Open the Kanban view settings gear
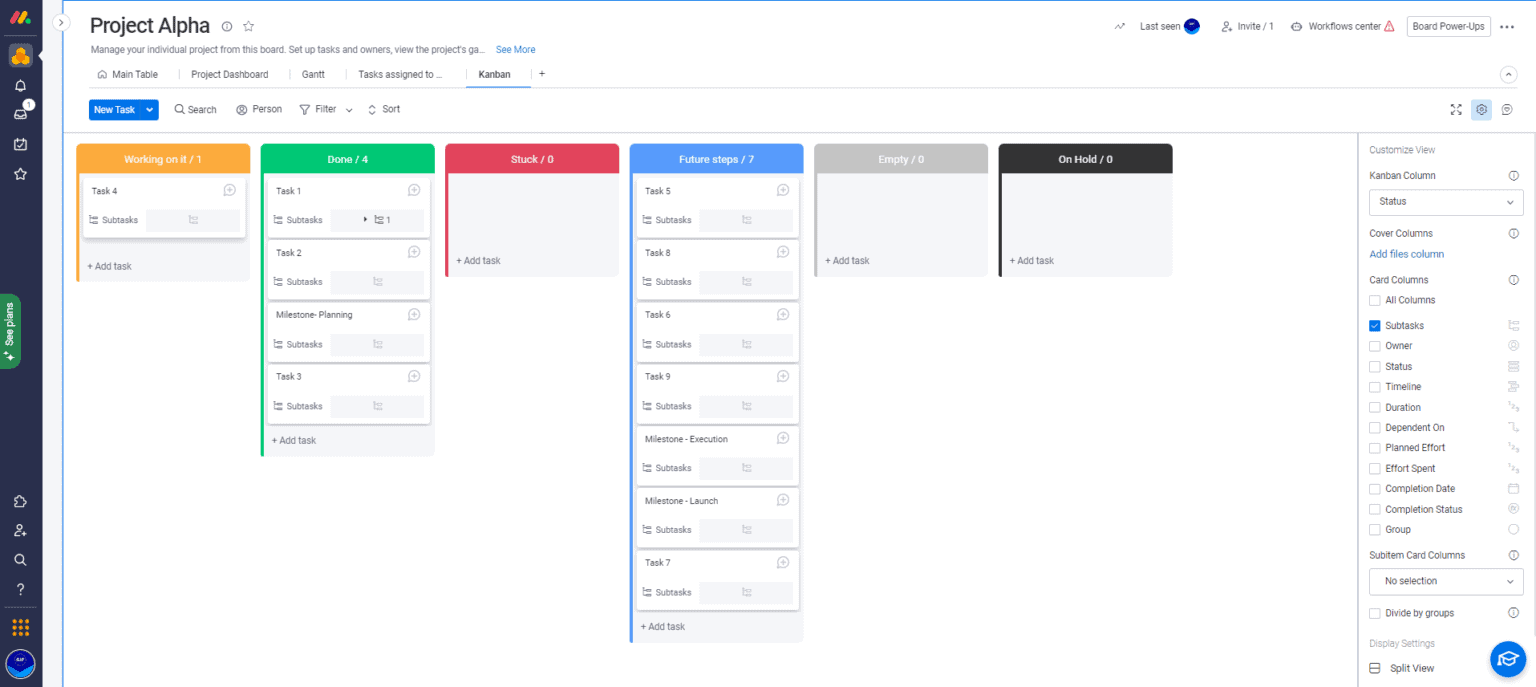1536x687 pixels. (1481, 109)
